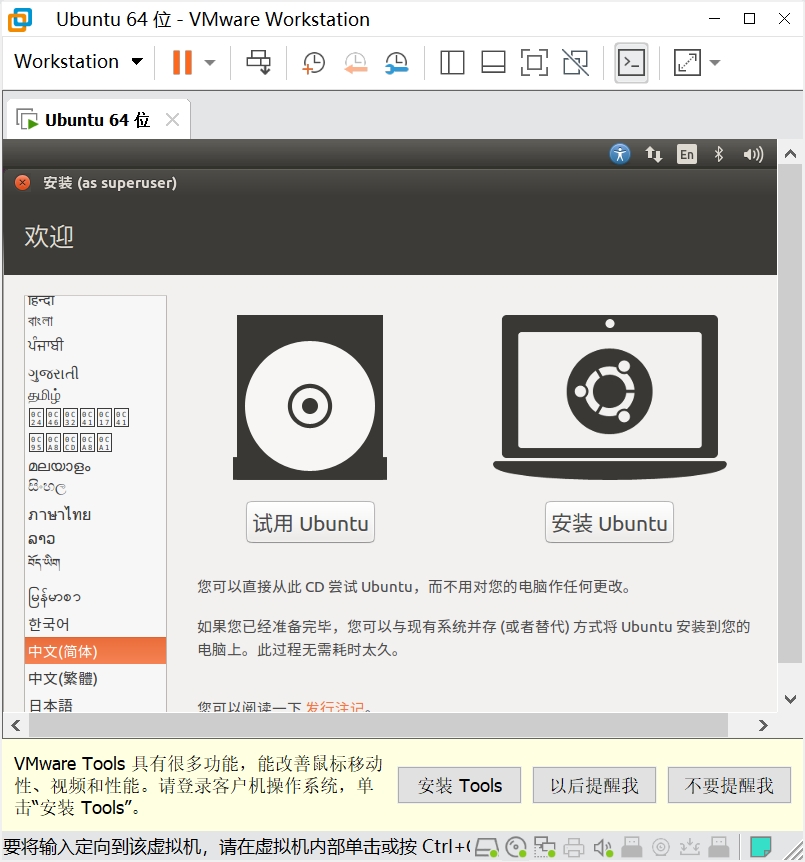Click the vertical scrollbar down arrow
This screenshot has width=805, height=862.
[x=790, y=699]
